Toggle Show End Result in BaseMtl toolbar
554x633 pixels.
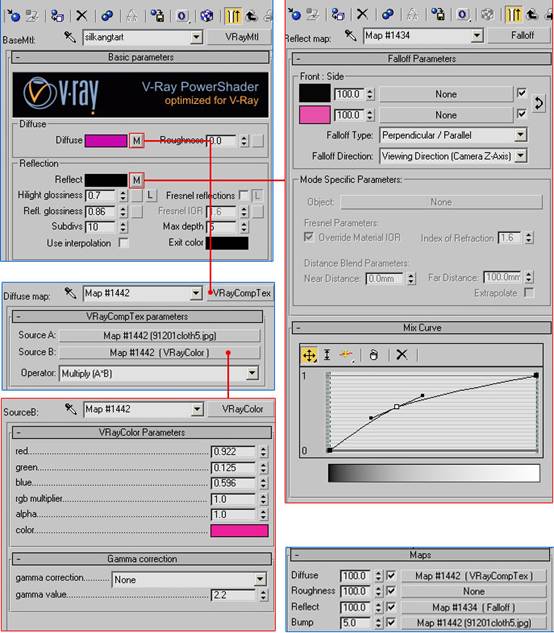(x=233, y=16)
